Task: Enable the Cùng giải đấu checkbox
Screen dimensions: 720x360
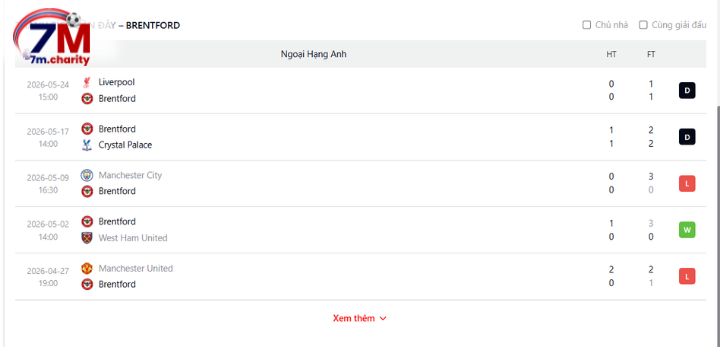Action: 643,25
